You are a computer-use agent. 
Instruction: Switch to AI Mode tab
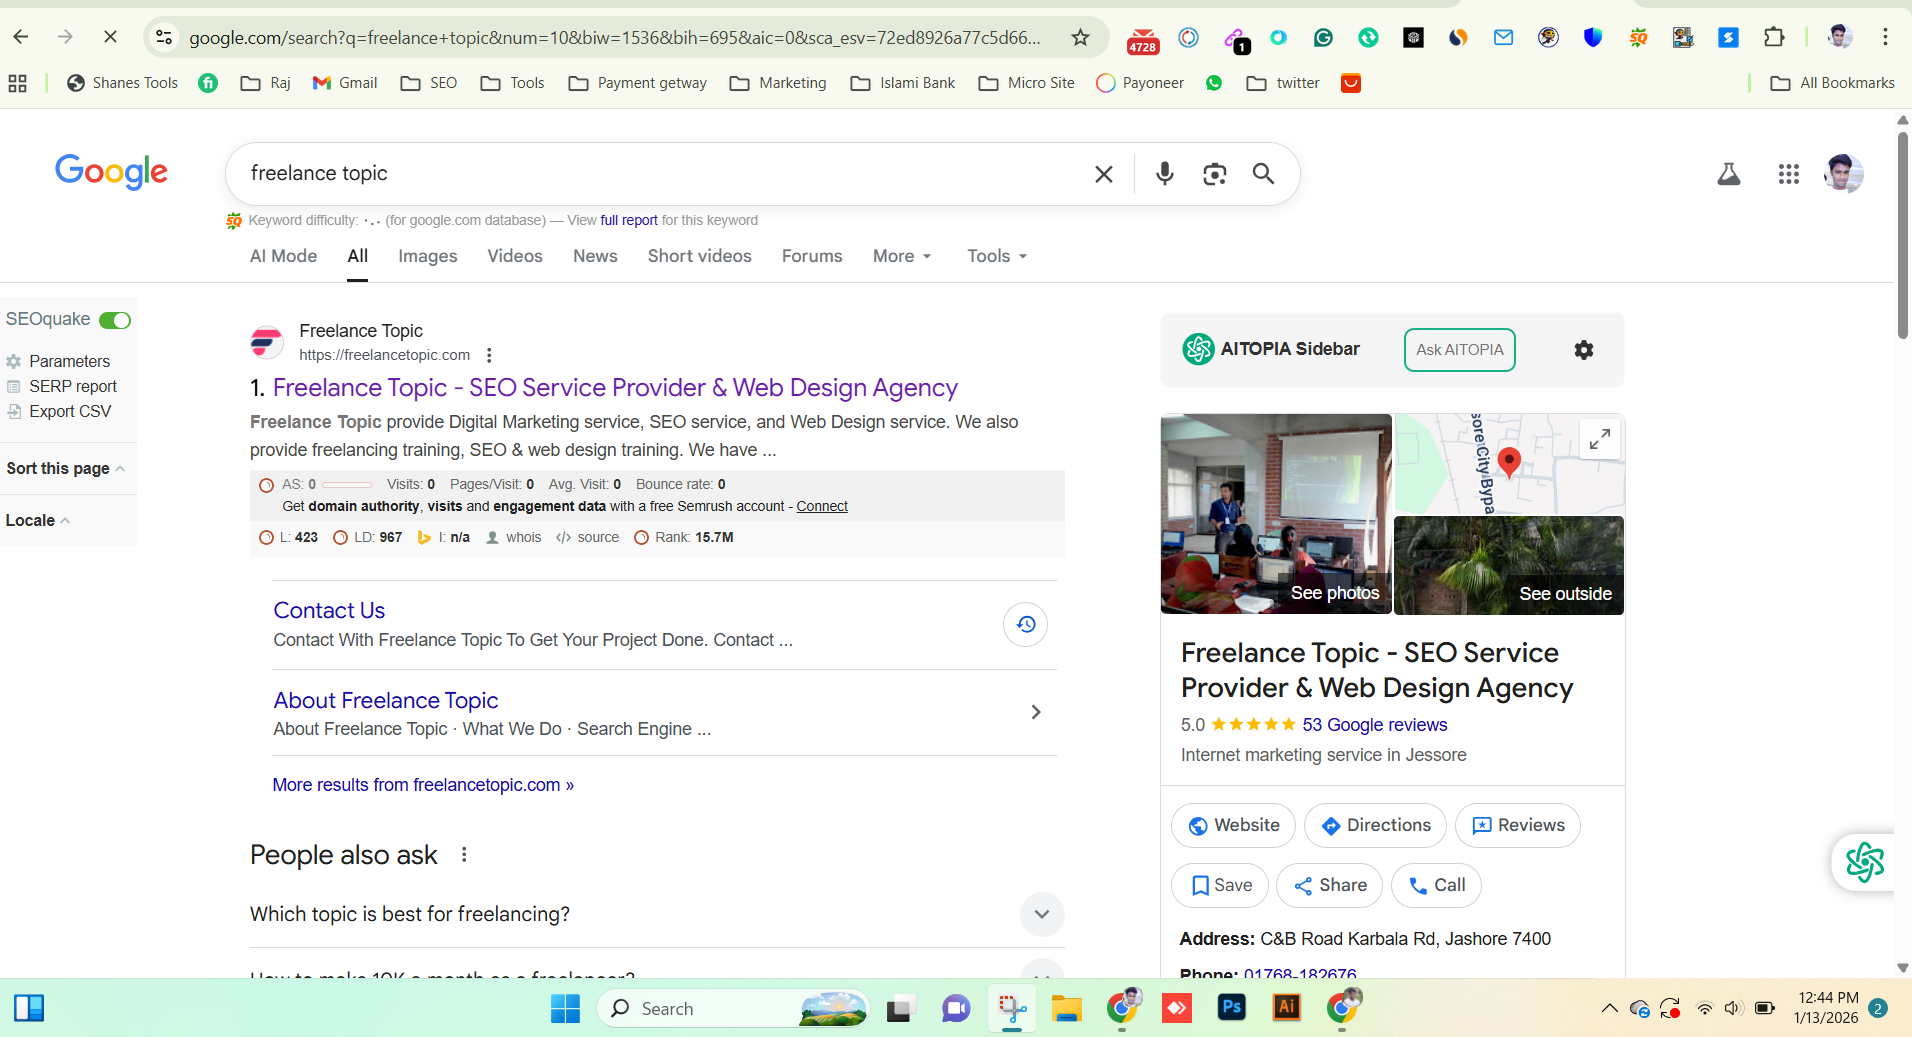tap(283, 257)
